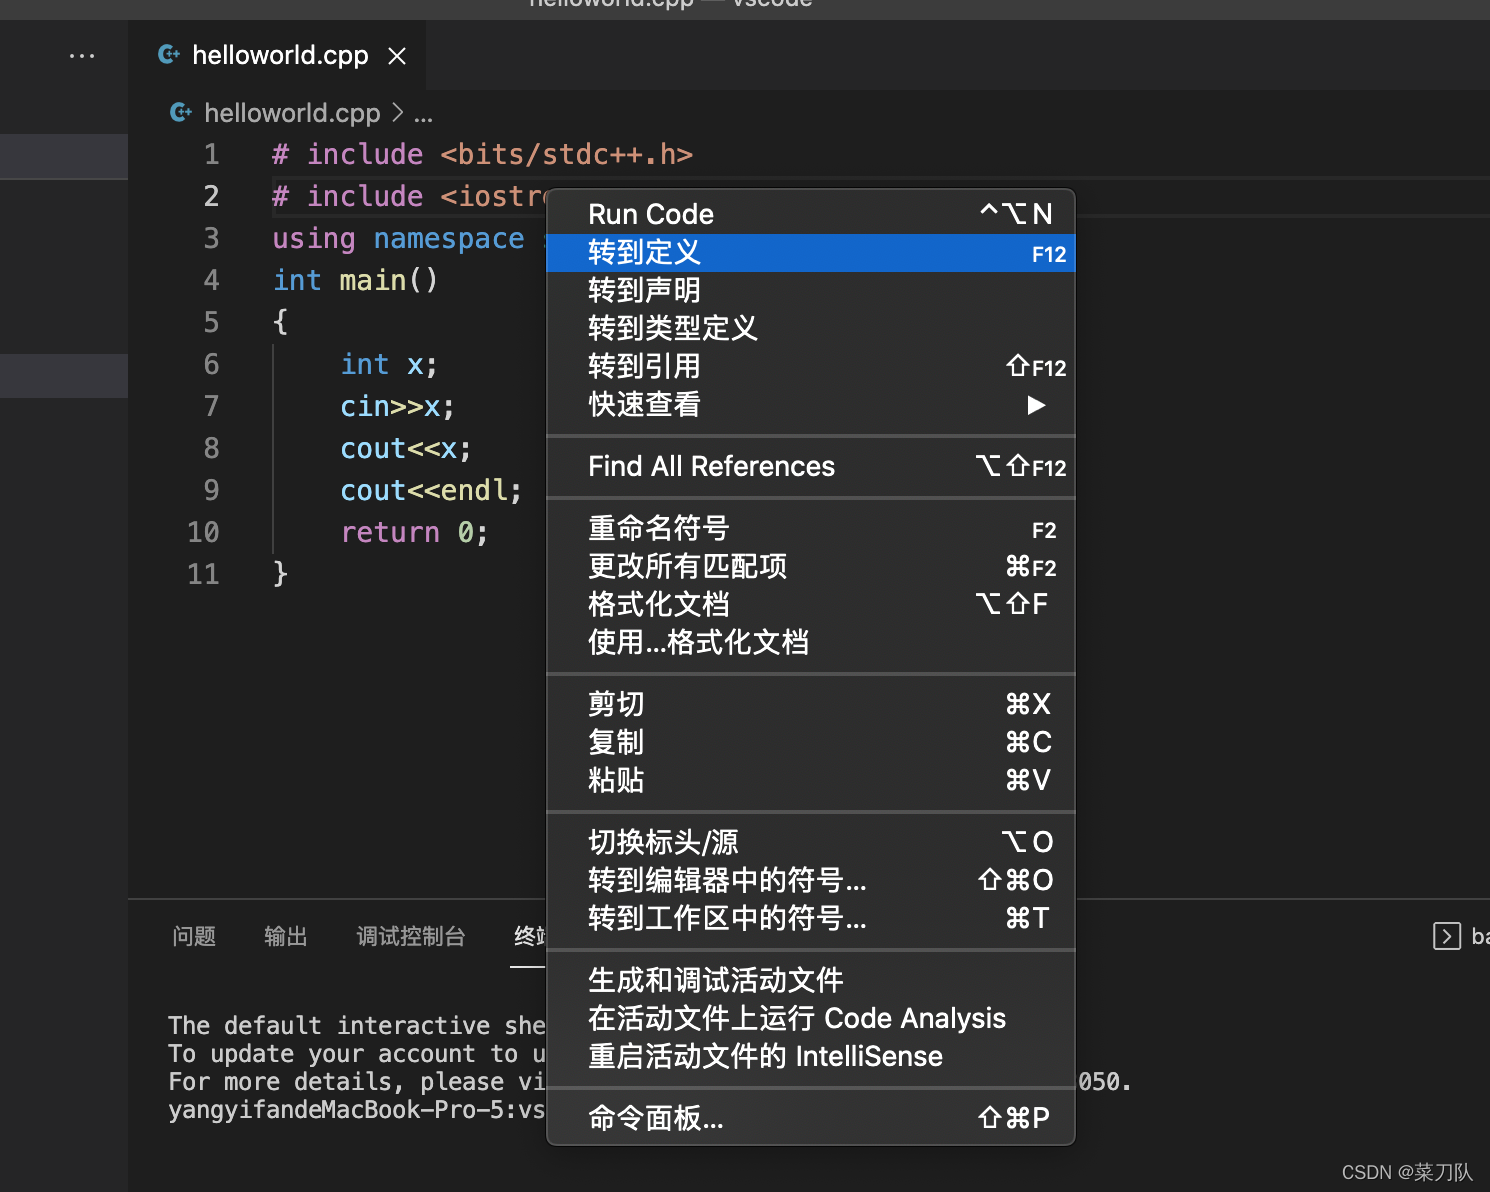Click "return 0;" on line 10

pyautogui.click(x=415, y=532)
